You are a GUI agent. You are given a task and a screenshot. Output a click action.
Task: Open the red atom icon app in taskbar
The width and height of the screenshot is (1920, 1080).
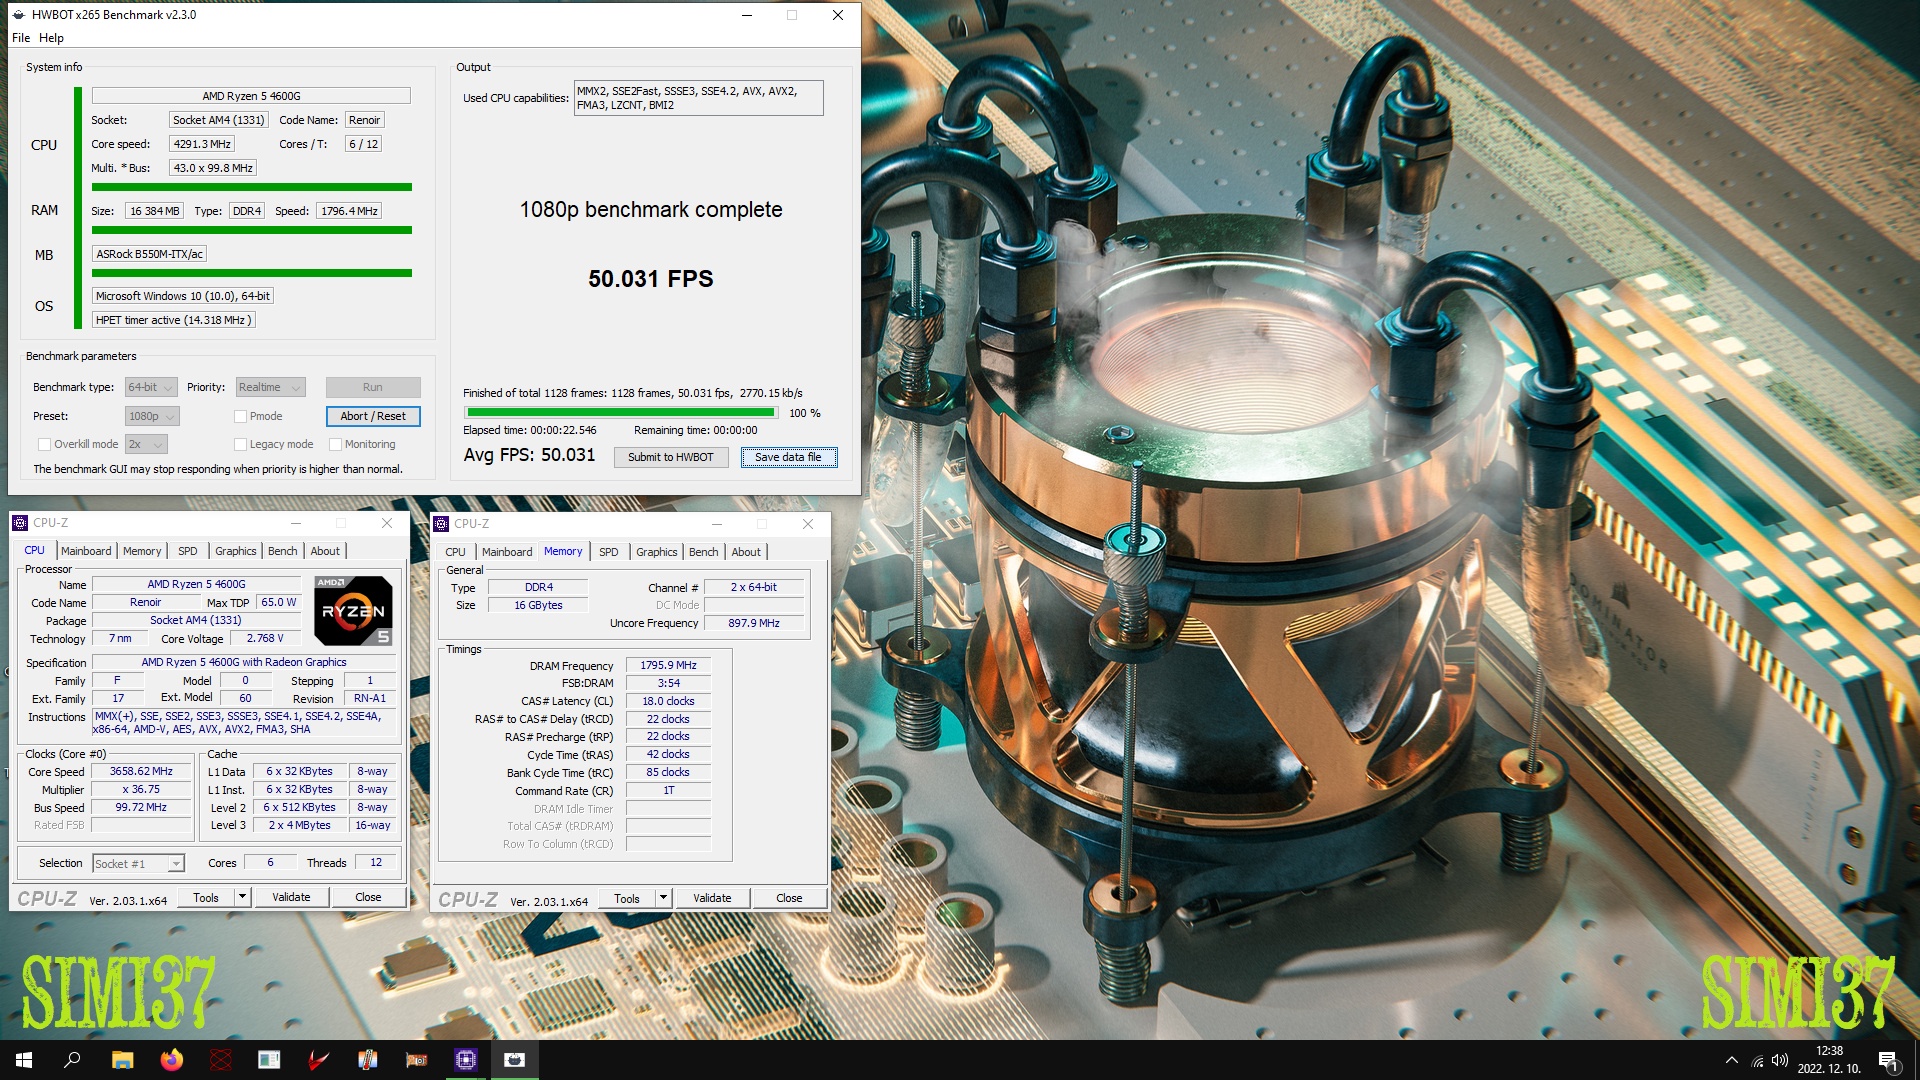(221, 1060)
